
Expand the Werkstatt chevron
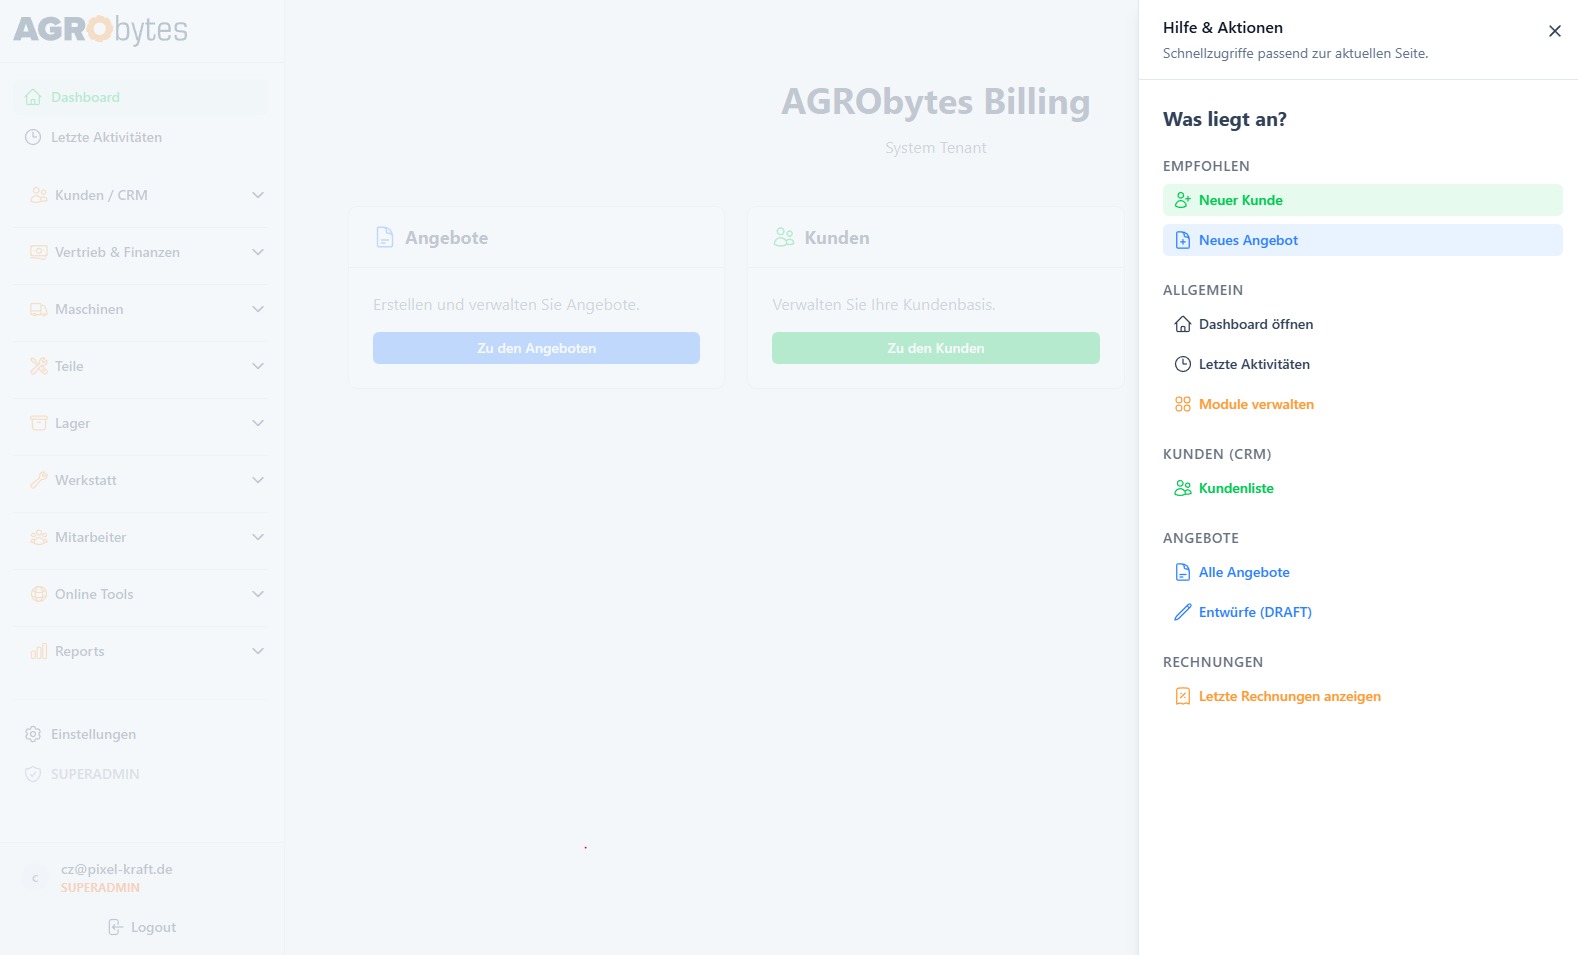[258, 480]
